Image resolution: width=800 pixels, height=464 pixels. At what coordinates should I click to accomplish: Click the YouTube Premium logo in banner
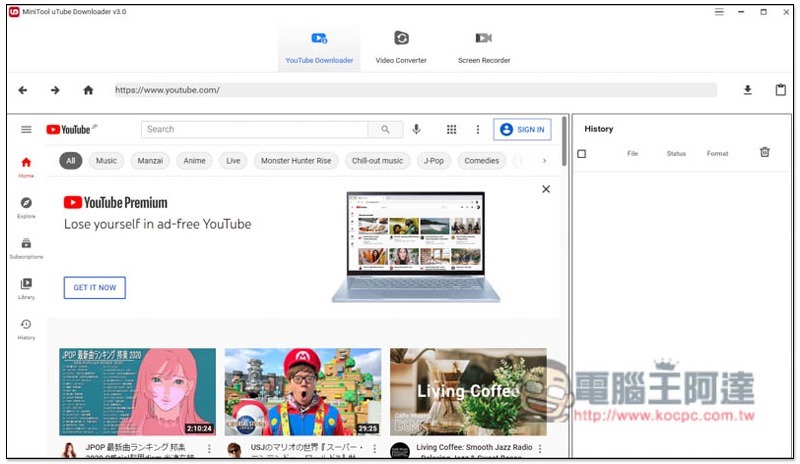point(115,203)
